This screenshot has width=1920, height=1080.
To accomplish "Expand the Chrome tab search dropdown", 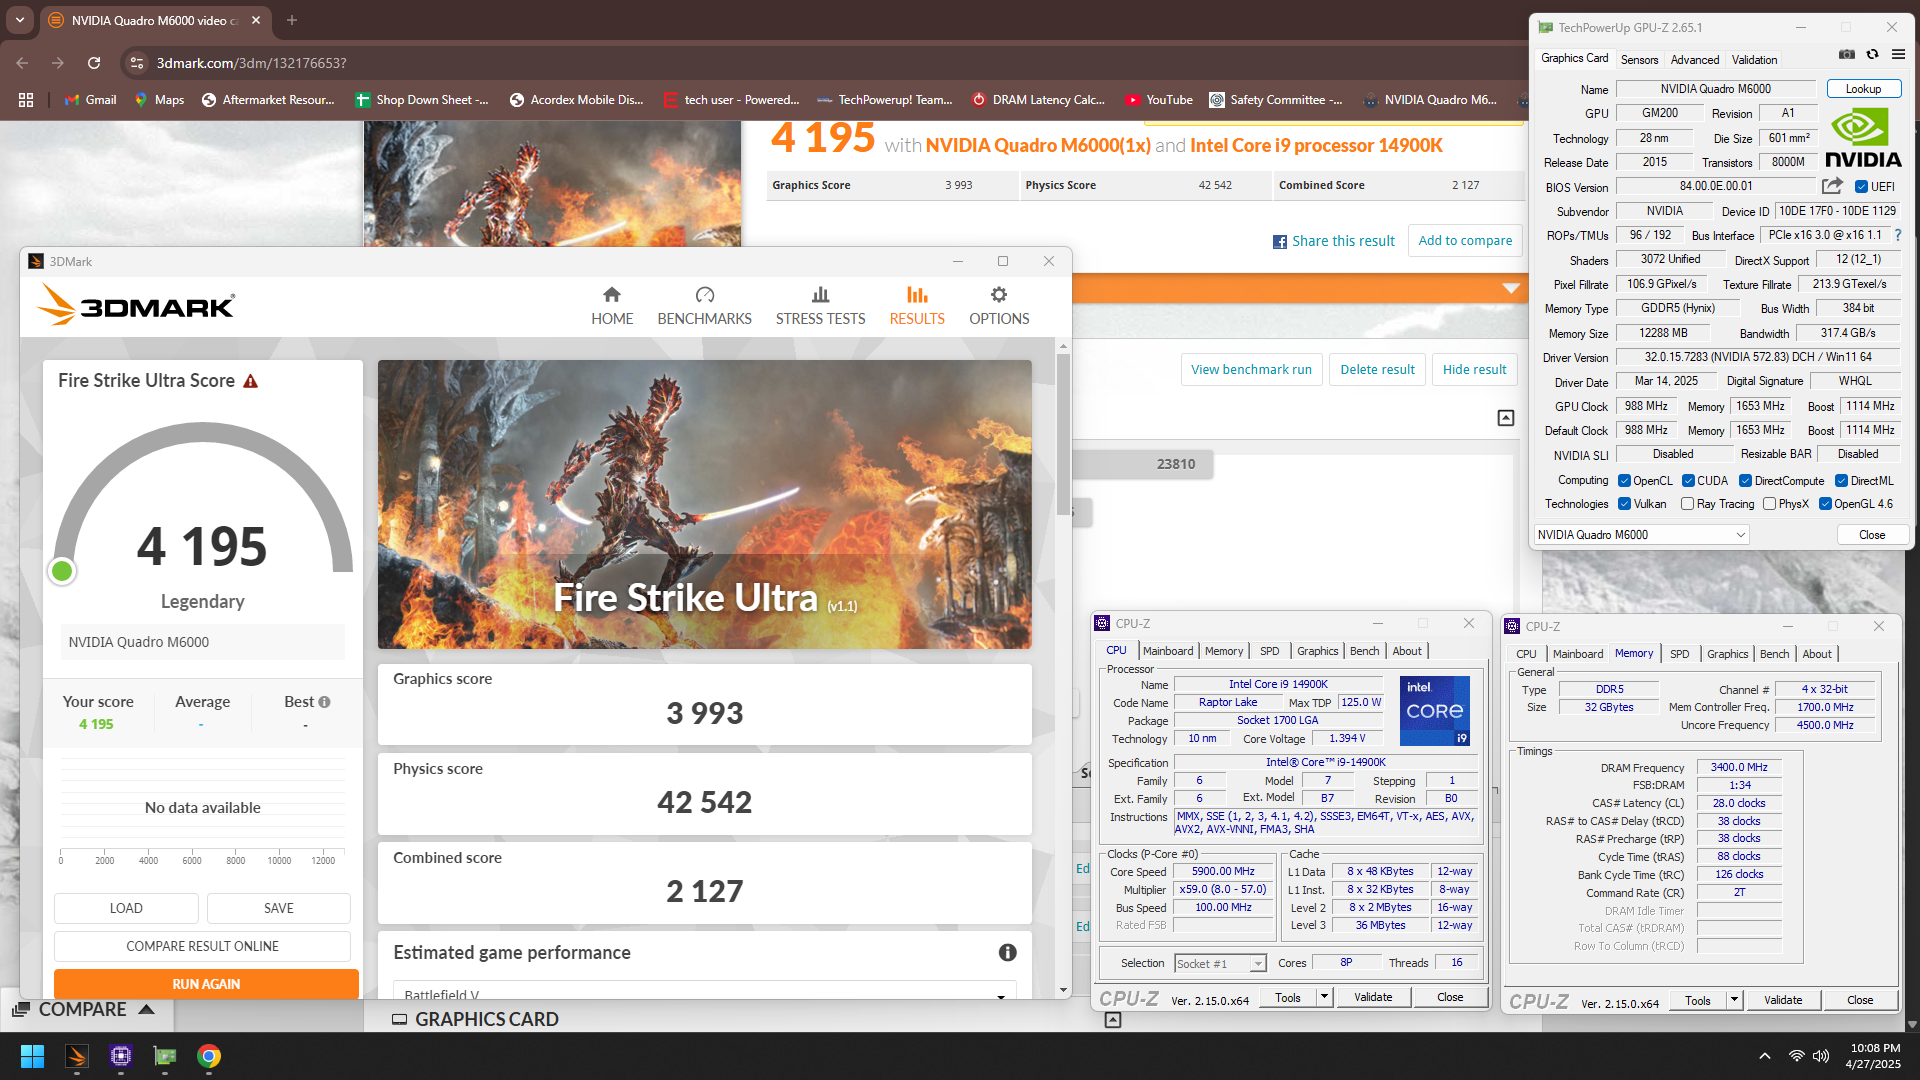I will pyautogui.click(x=20, y=20).
